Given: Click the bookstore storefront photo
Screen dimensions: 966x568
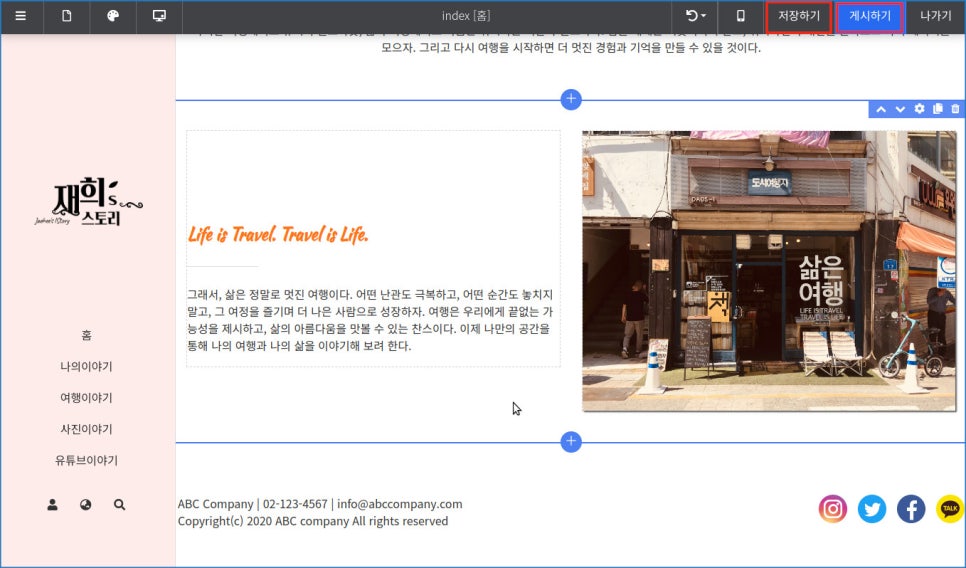Looking at the screenshot, I should [x=769, y=270].
